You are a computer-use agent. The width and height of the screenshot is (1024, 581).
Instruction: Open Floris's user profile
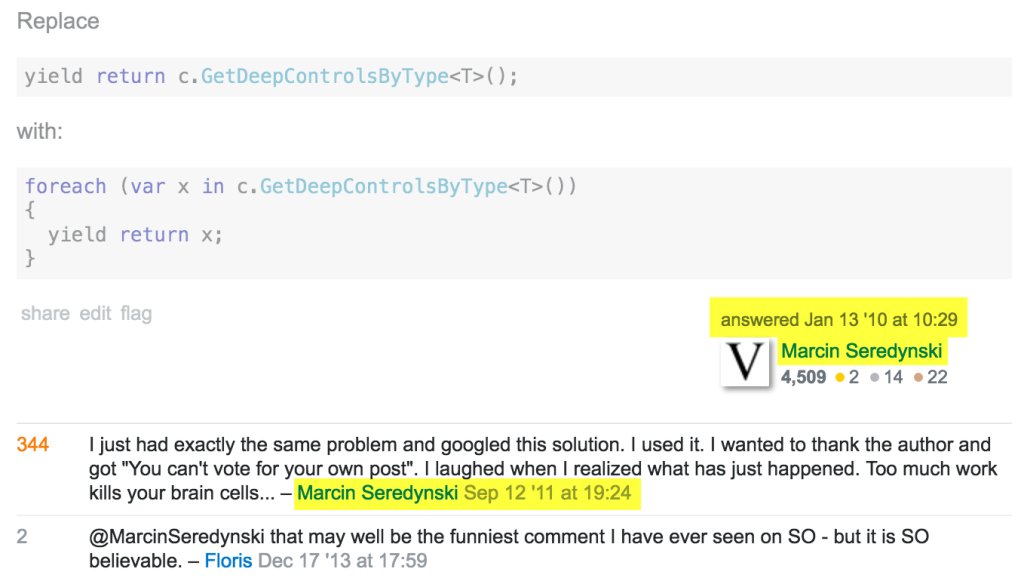[x=228, y=561]
